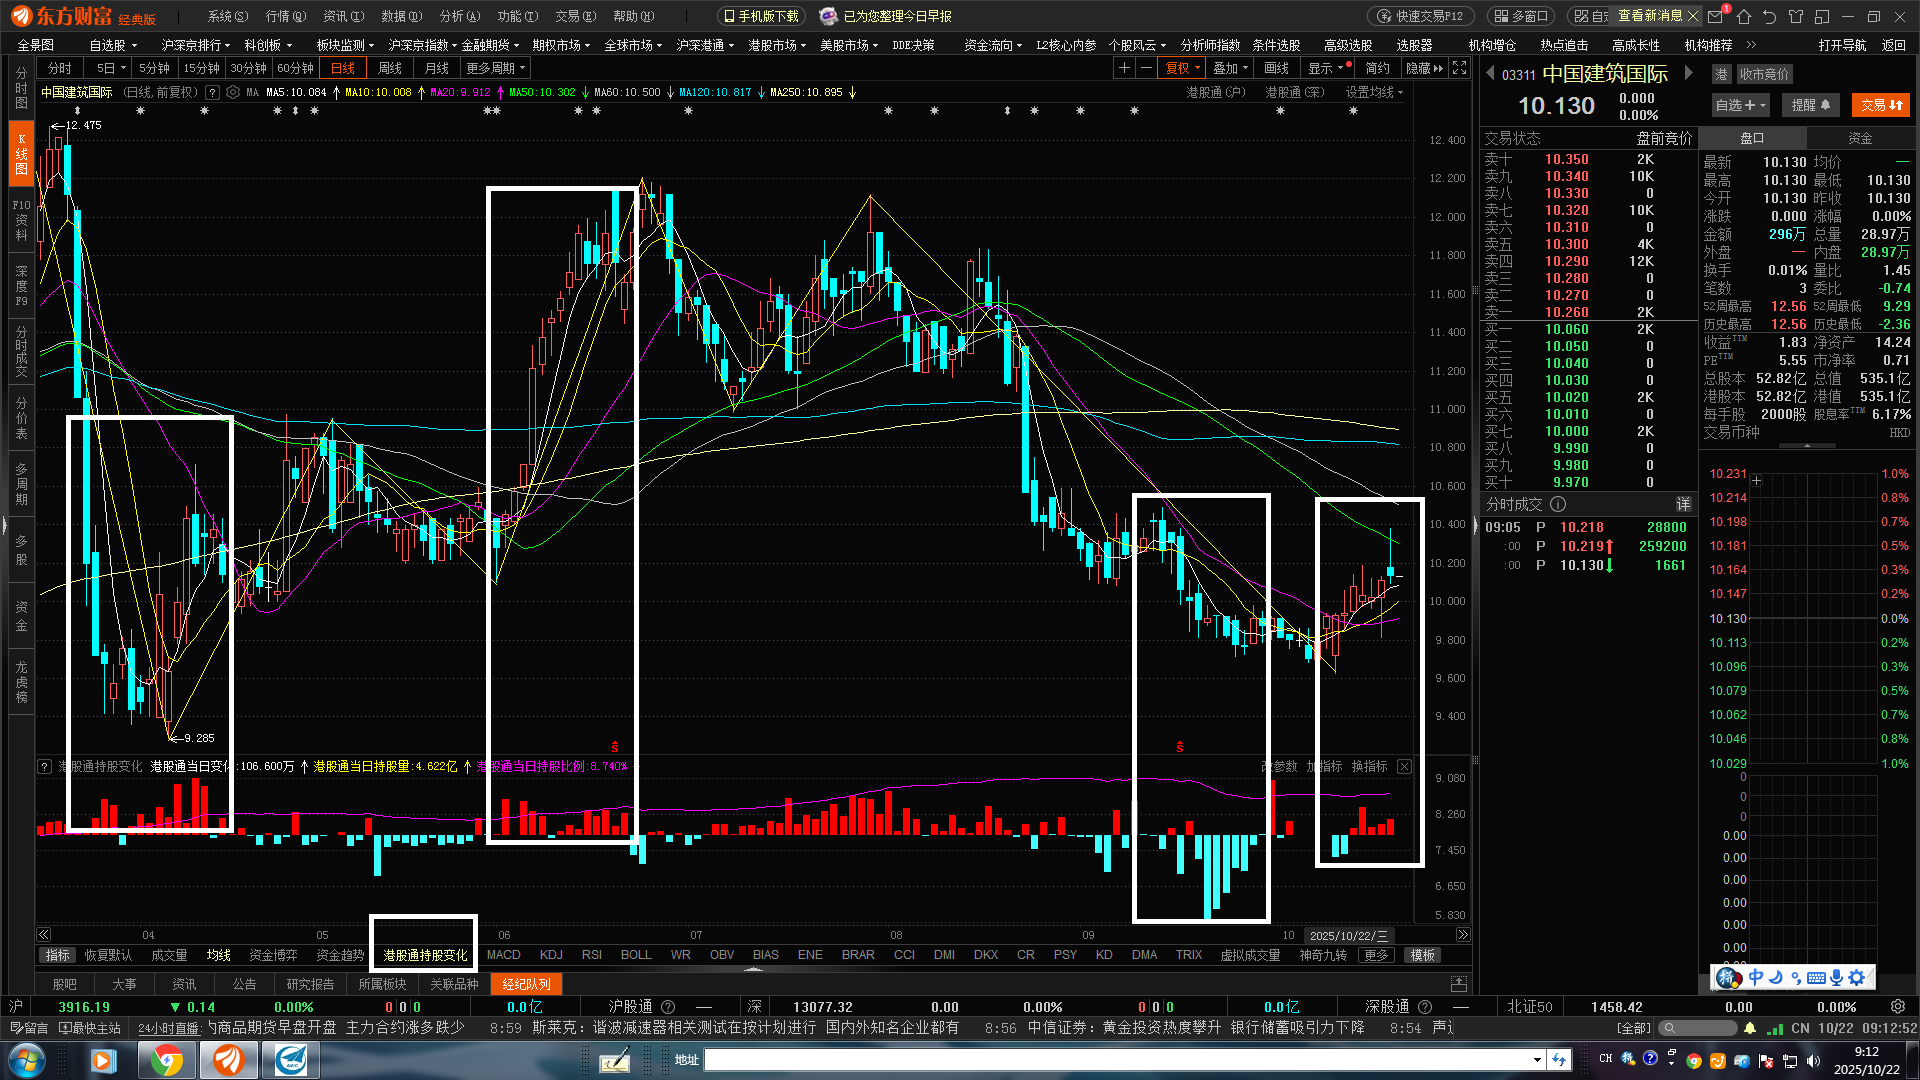Switch chart period to 周线
This screenshot has width=1920, height=1080.
[390, 68]
